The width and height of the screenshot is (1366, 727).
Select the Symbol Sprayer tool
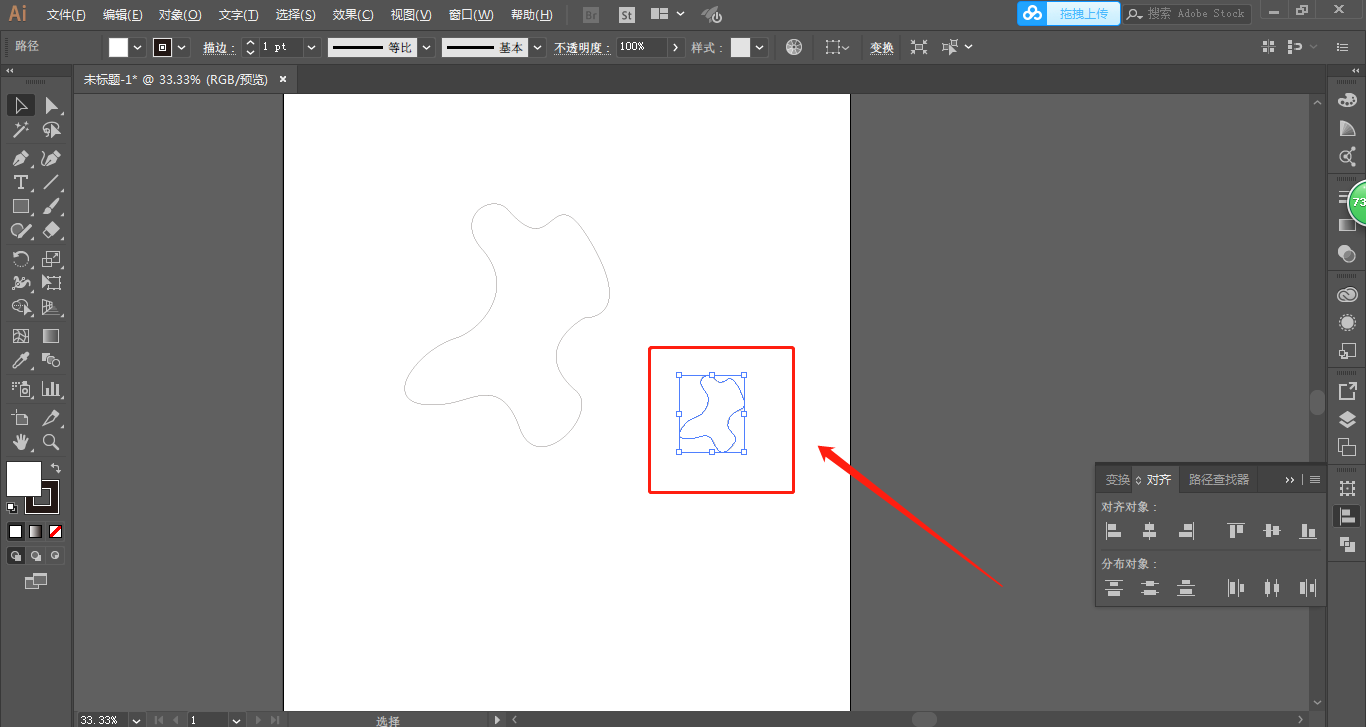point(21,388)
